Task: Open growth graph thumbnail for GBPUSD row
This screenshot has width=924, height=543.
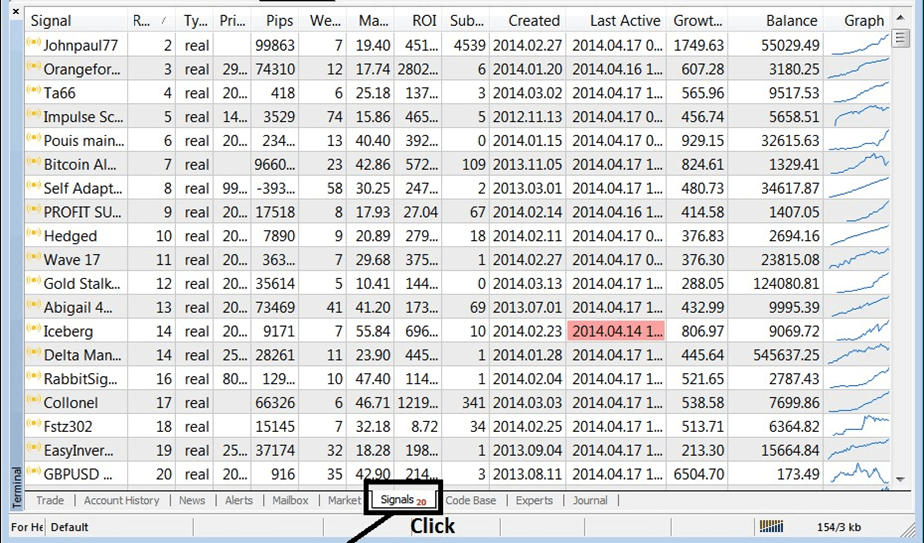Action: pyautogui.click(x=859, y=474)
